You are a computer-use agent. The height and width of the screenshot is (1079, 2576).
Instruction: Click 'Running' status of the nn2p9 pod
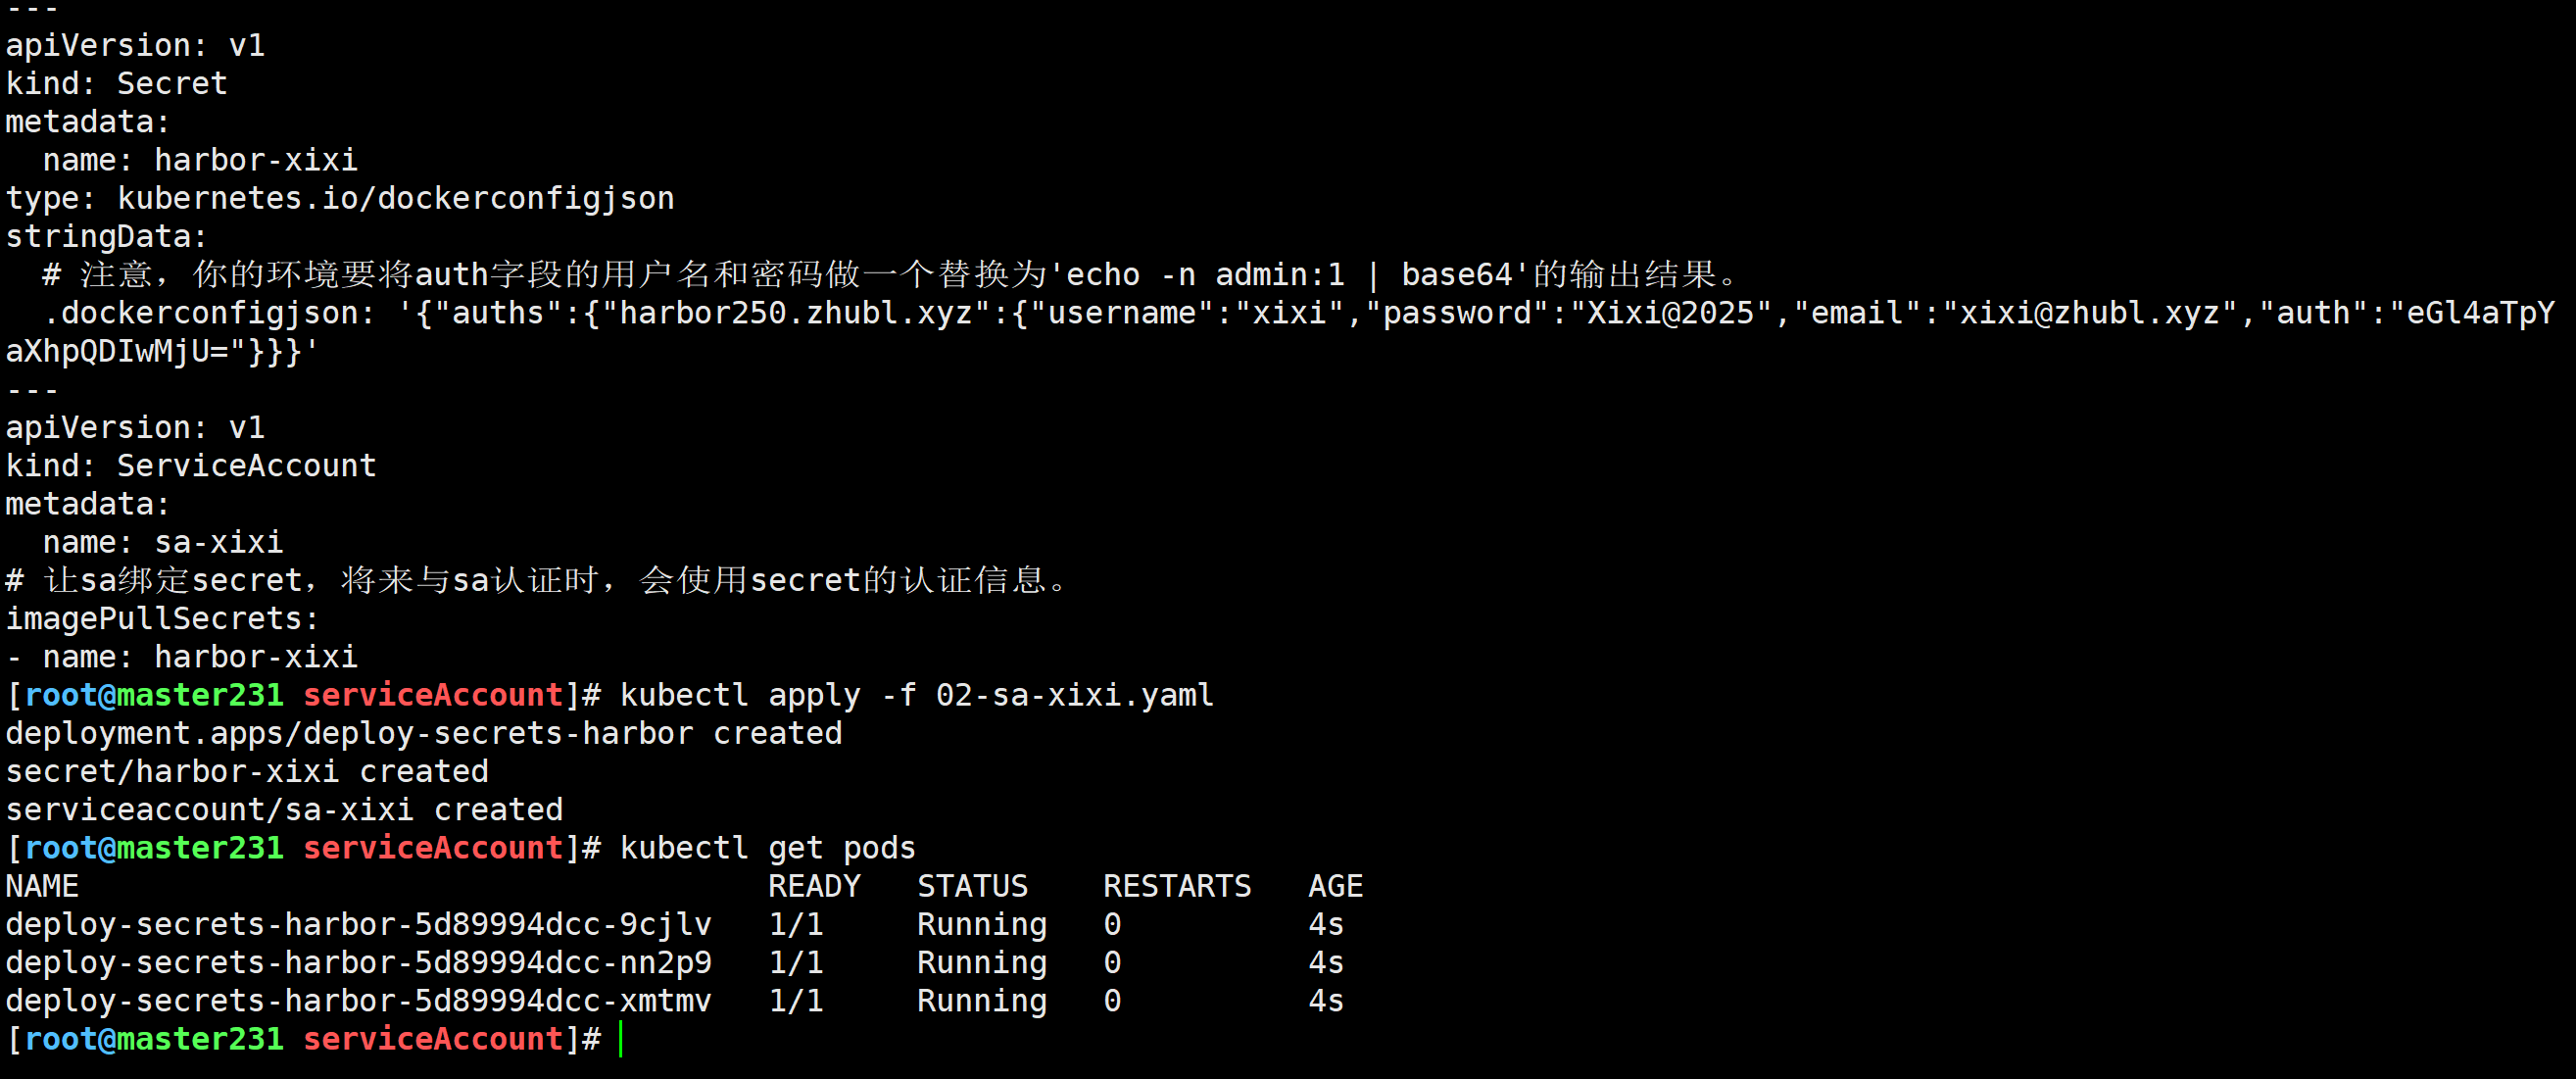(982, 962)
